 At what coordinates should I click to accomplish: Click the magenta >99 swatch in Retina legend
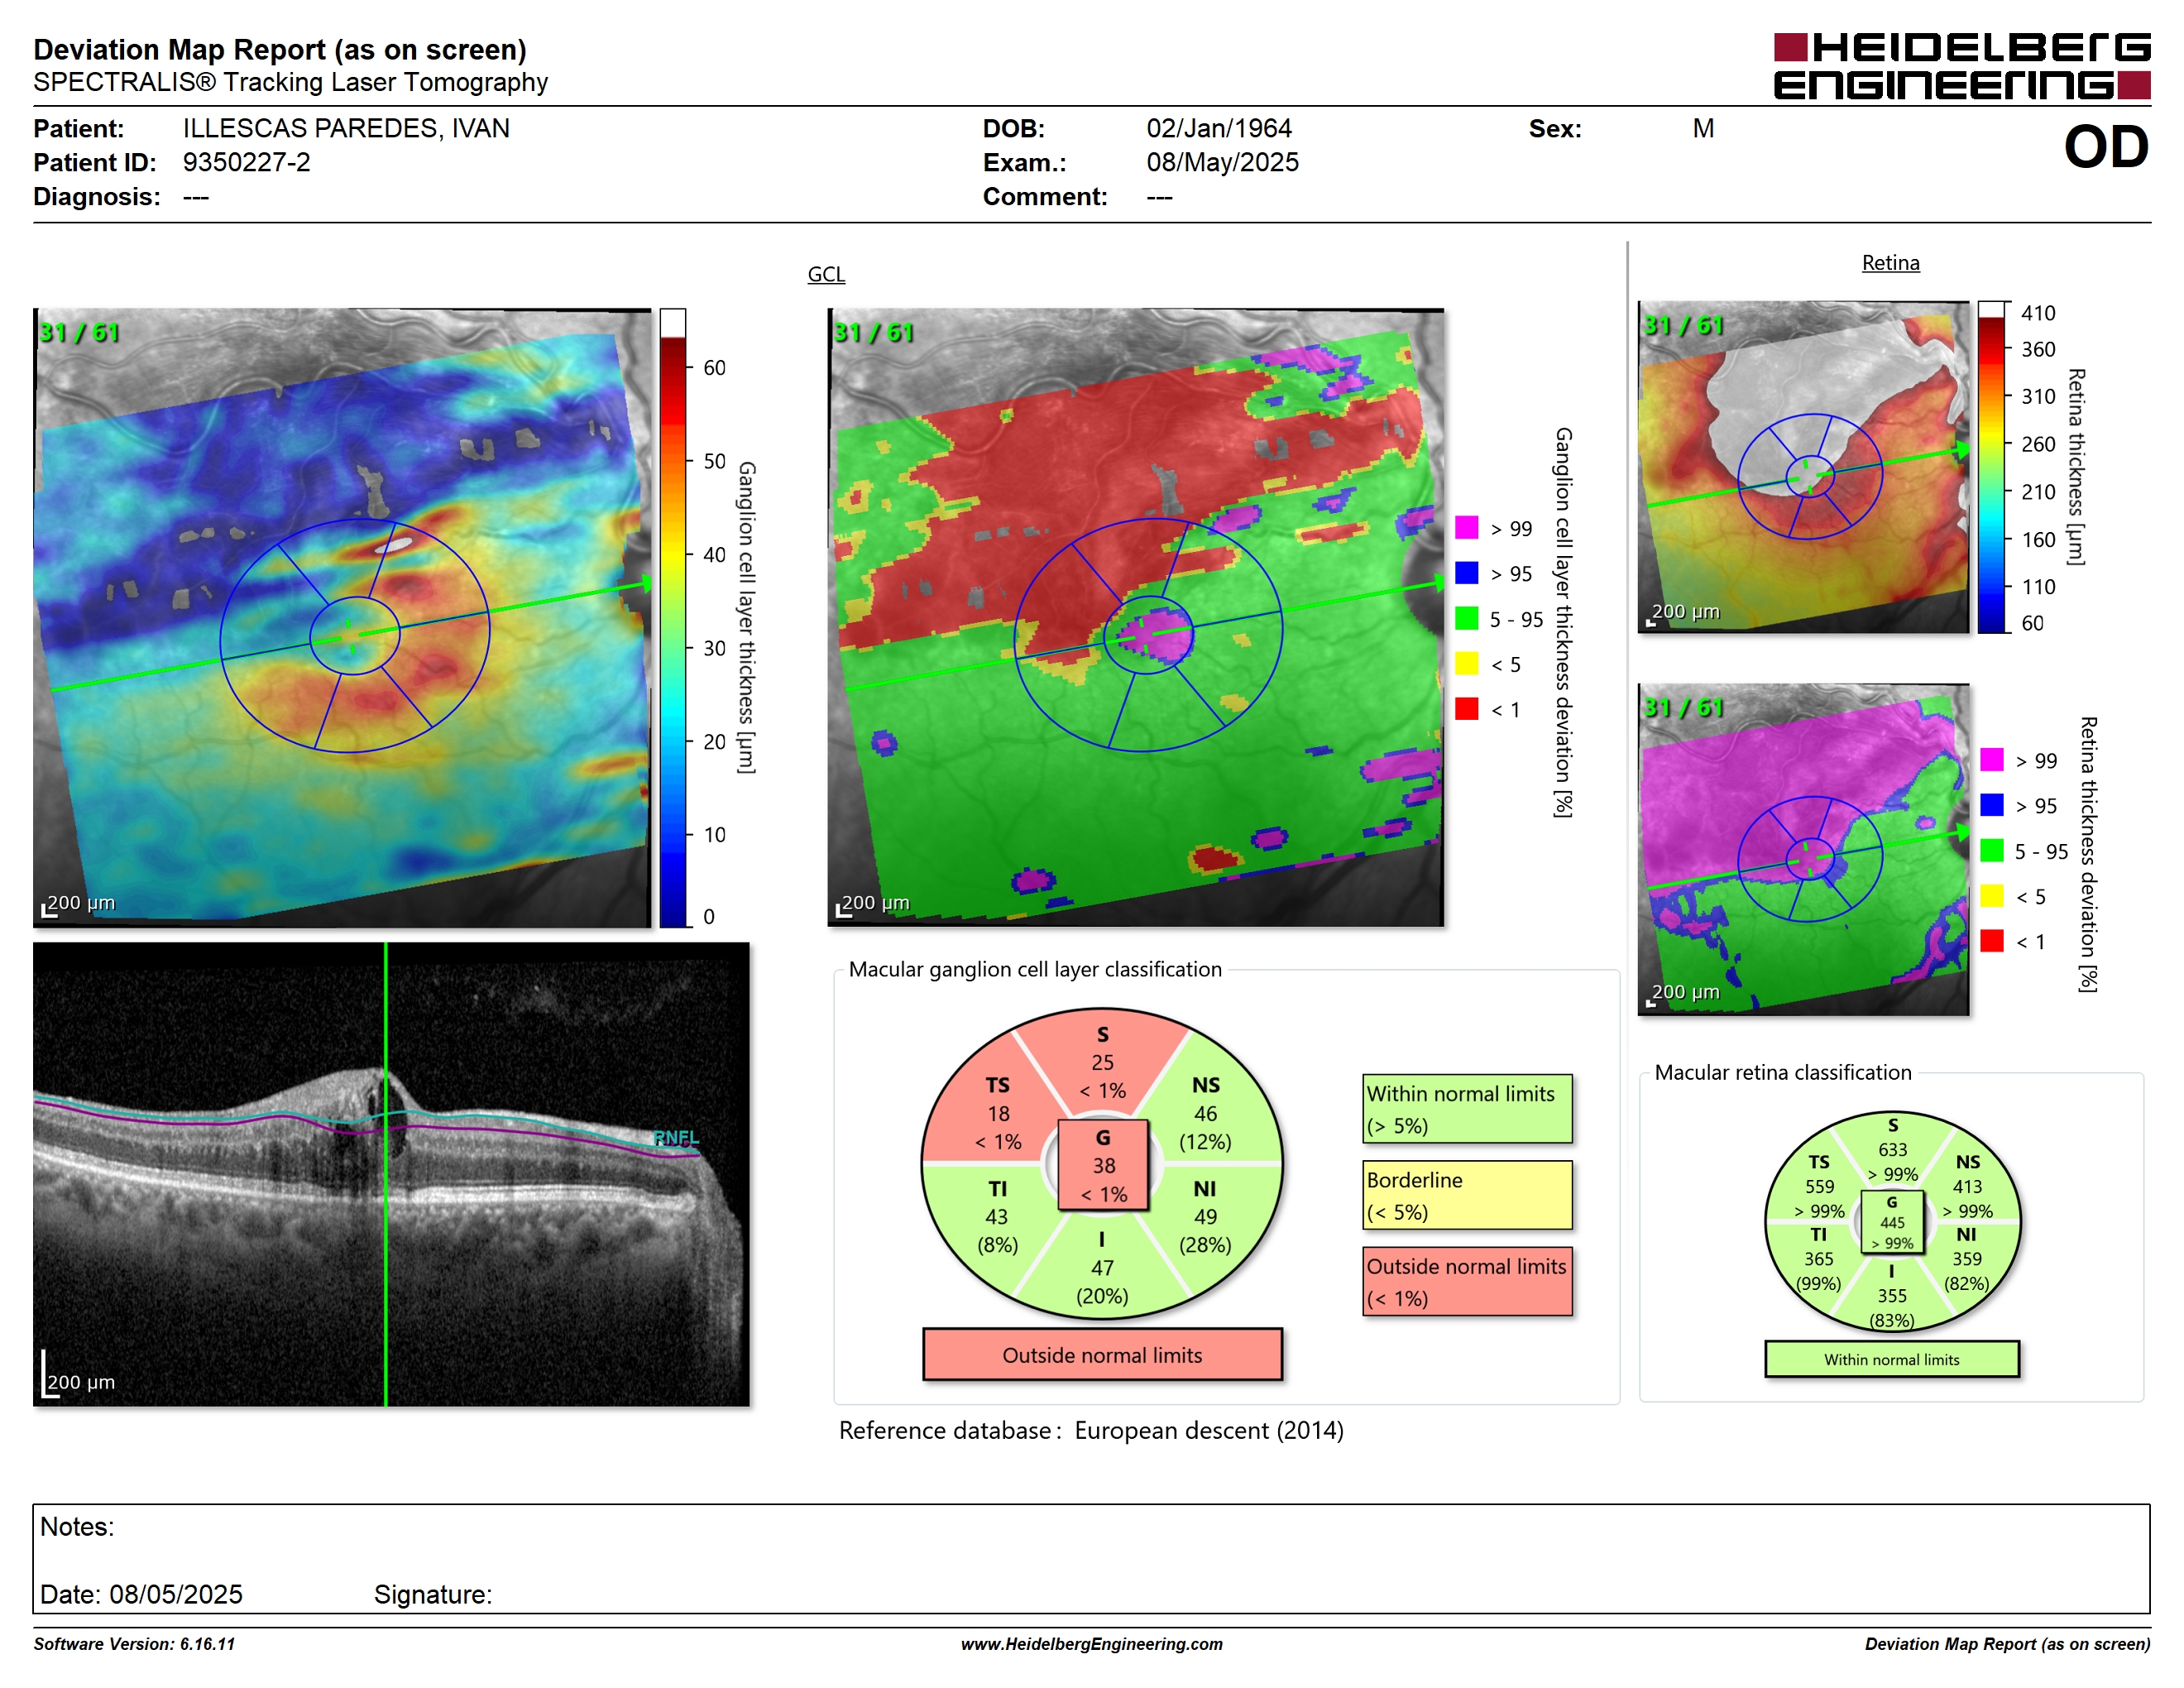point(1991,760)
